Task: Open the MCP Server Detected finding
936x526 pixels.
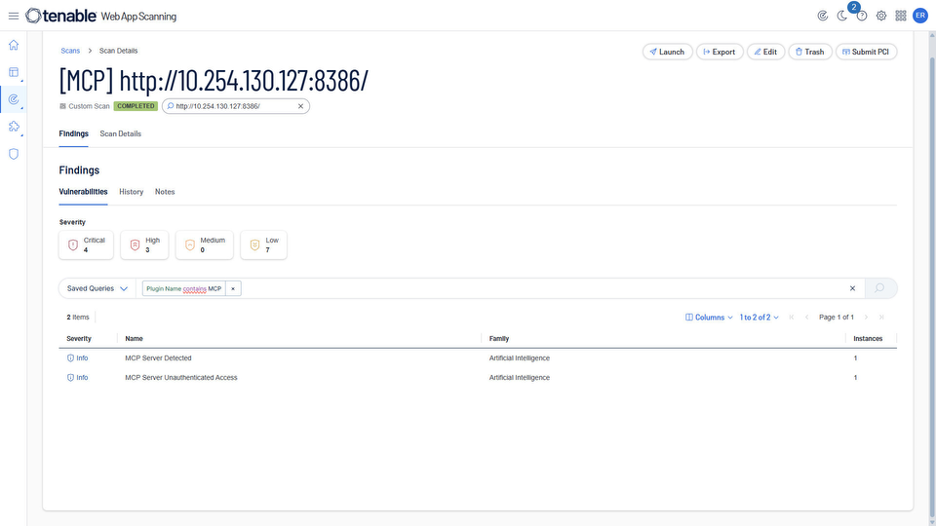Action: click(x=158, y=358)
